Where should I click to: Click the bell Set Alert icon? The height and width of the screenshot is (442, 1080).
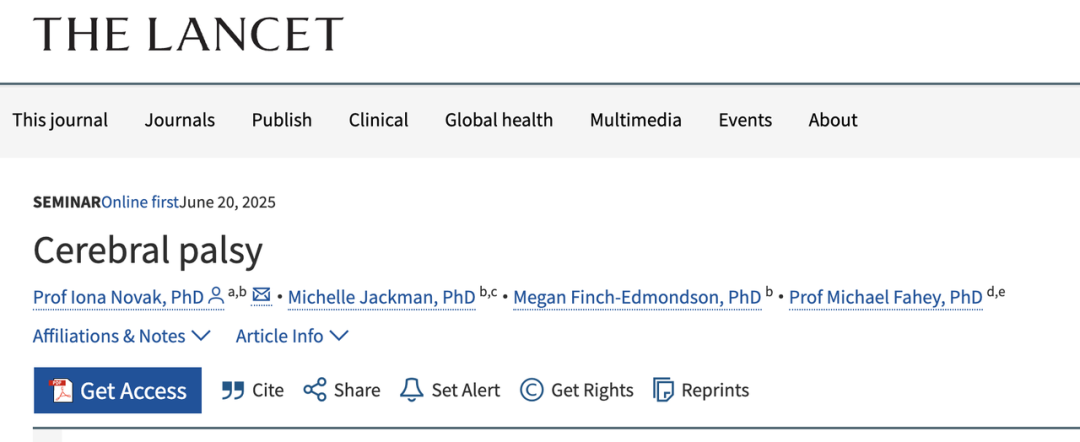pos(412,390)
